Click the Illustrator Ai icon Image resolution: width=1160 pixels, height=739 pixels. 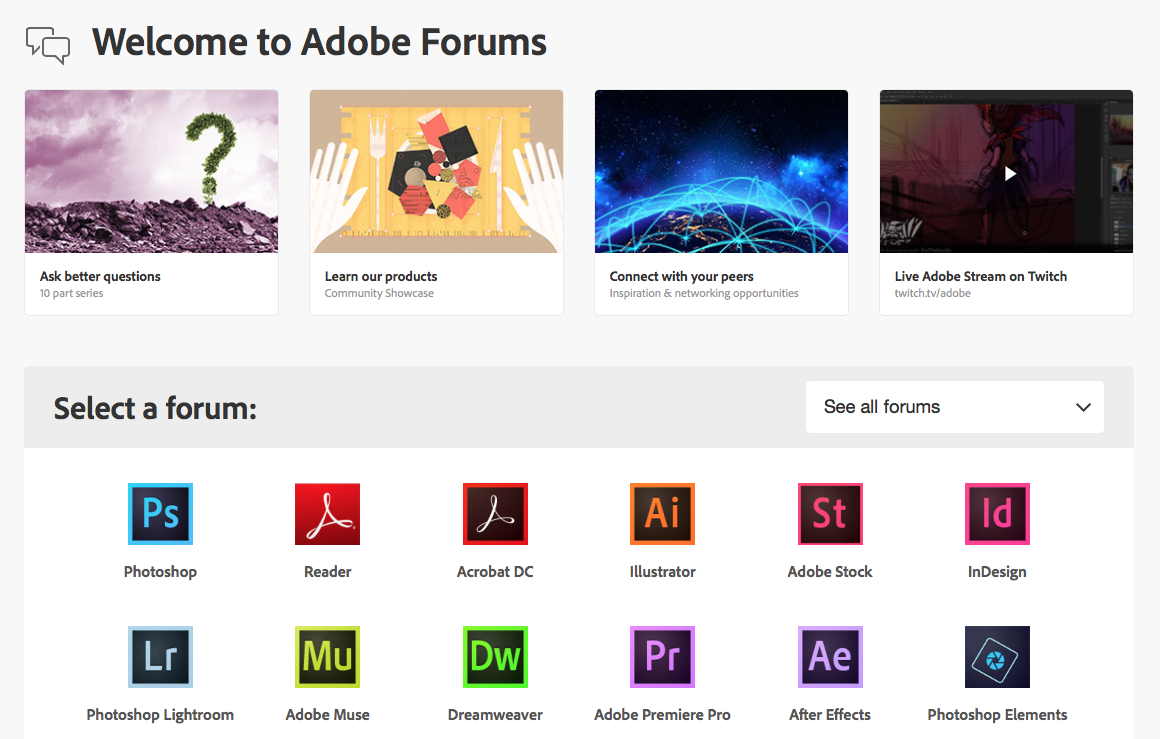coord(662,514)
